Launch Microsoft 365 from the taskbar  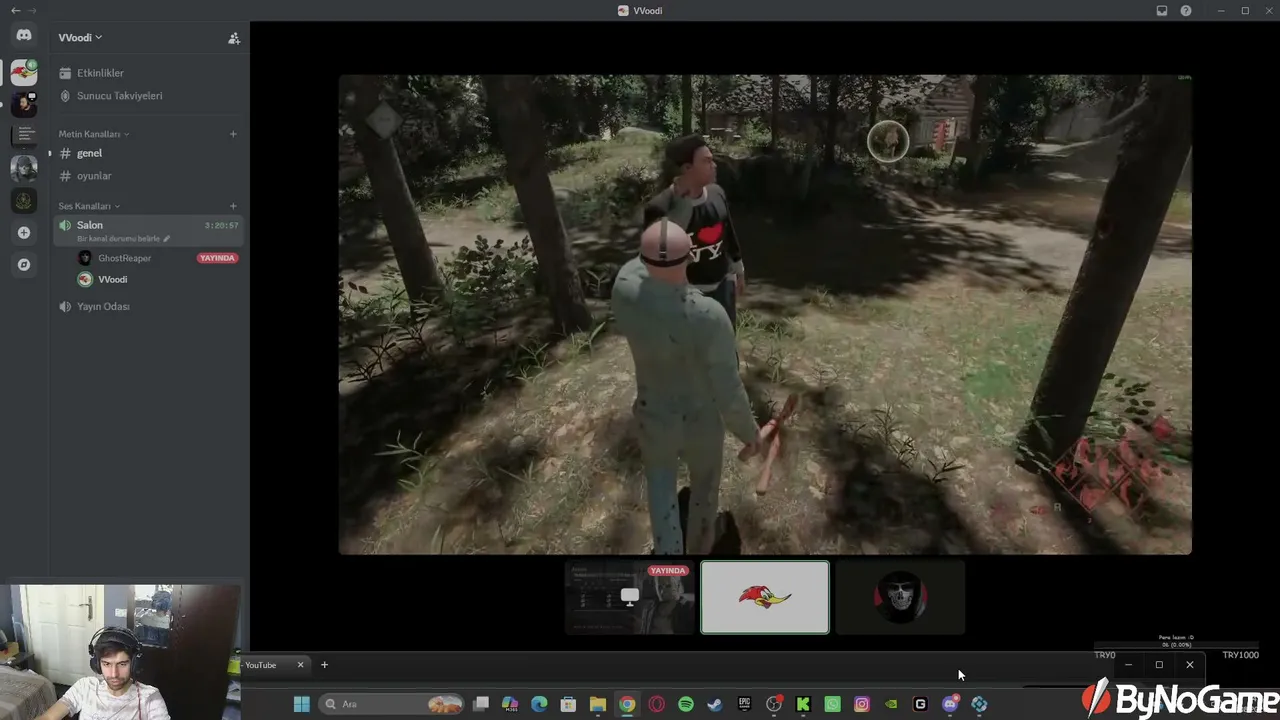click(x=510, y=704)
